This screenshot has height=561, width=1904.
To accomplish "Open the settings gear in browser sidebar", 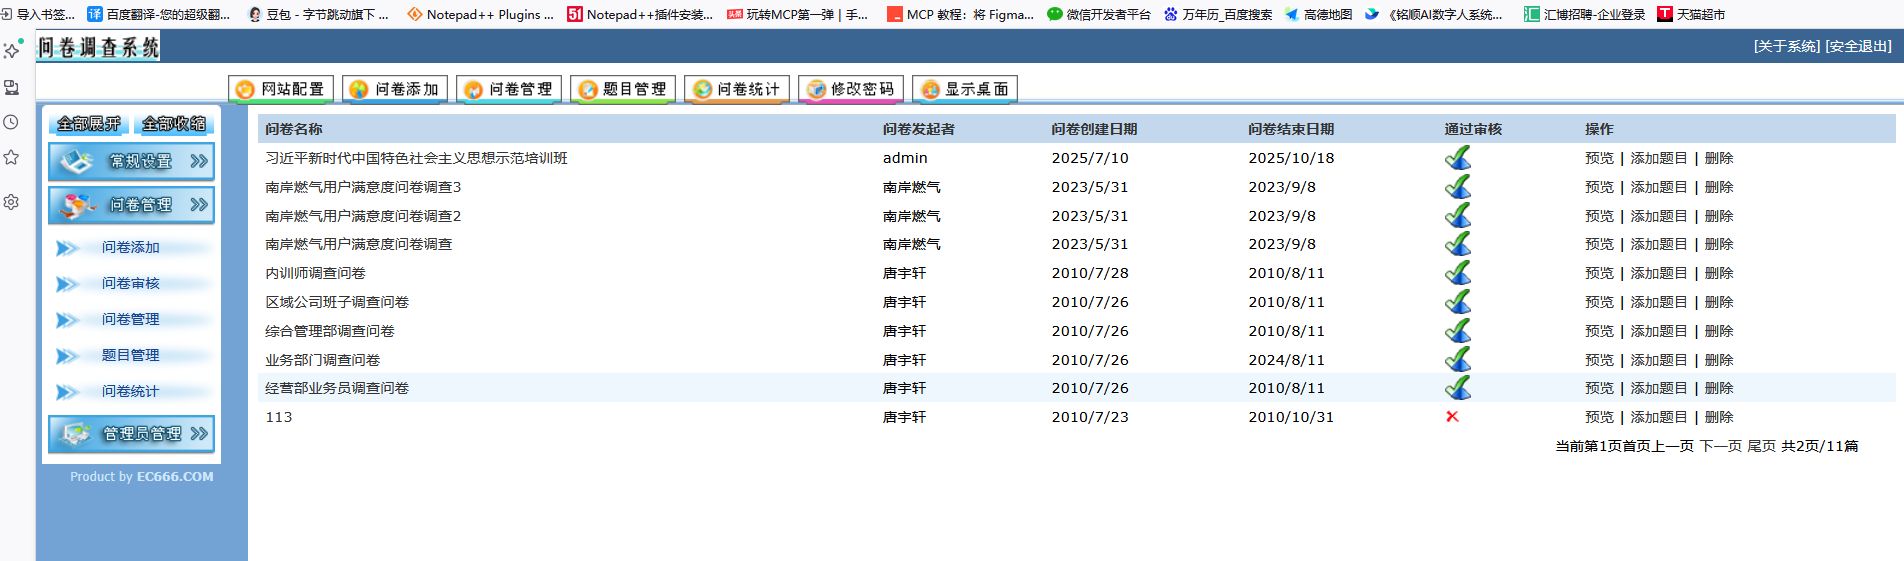I will point(11,202).
